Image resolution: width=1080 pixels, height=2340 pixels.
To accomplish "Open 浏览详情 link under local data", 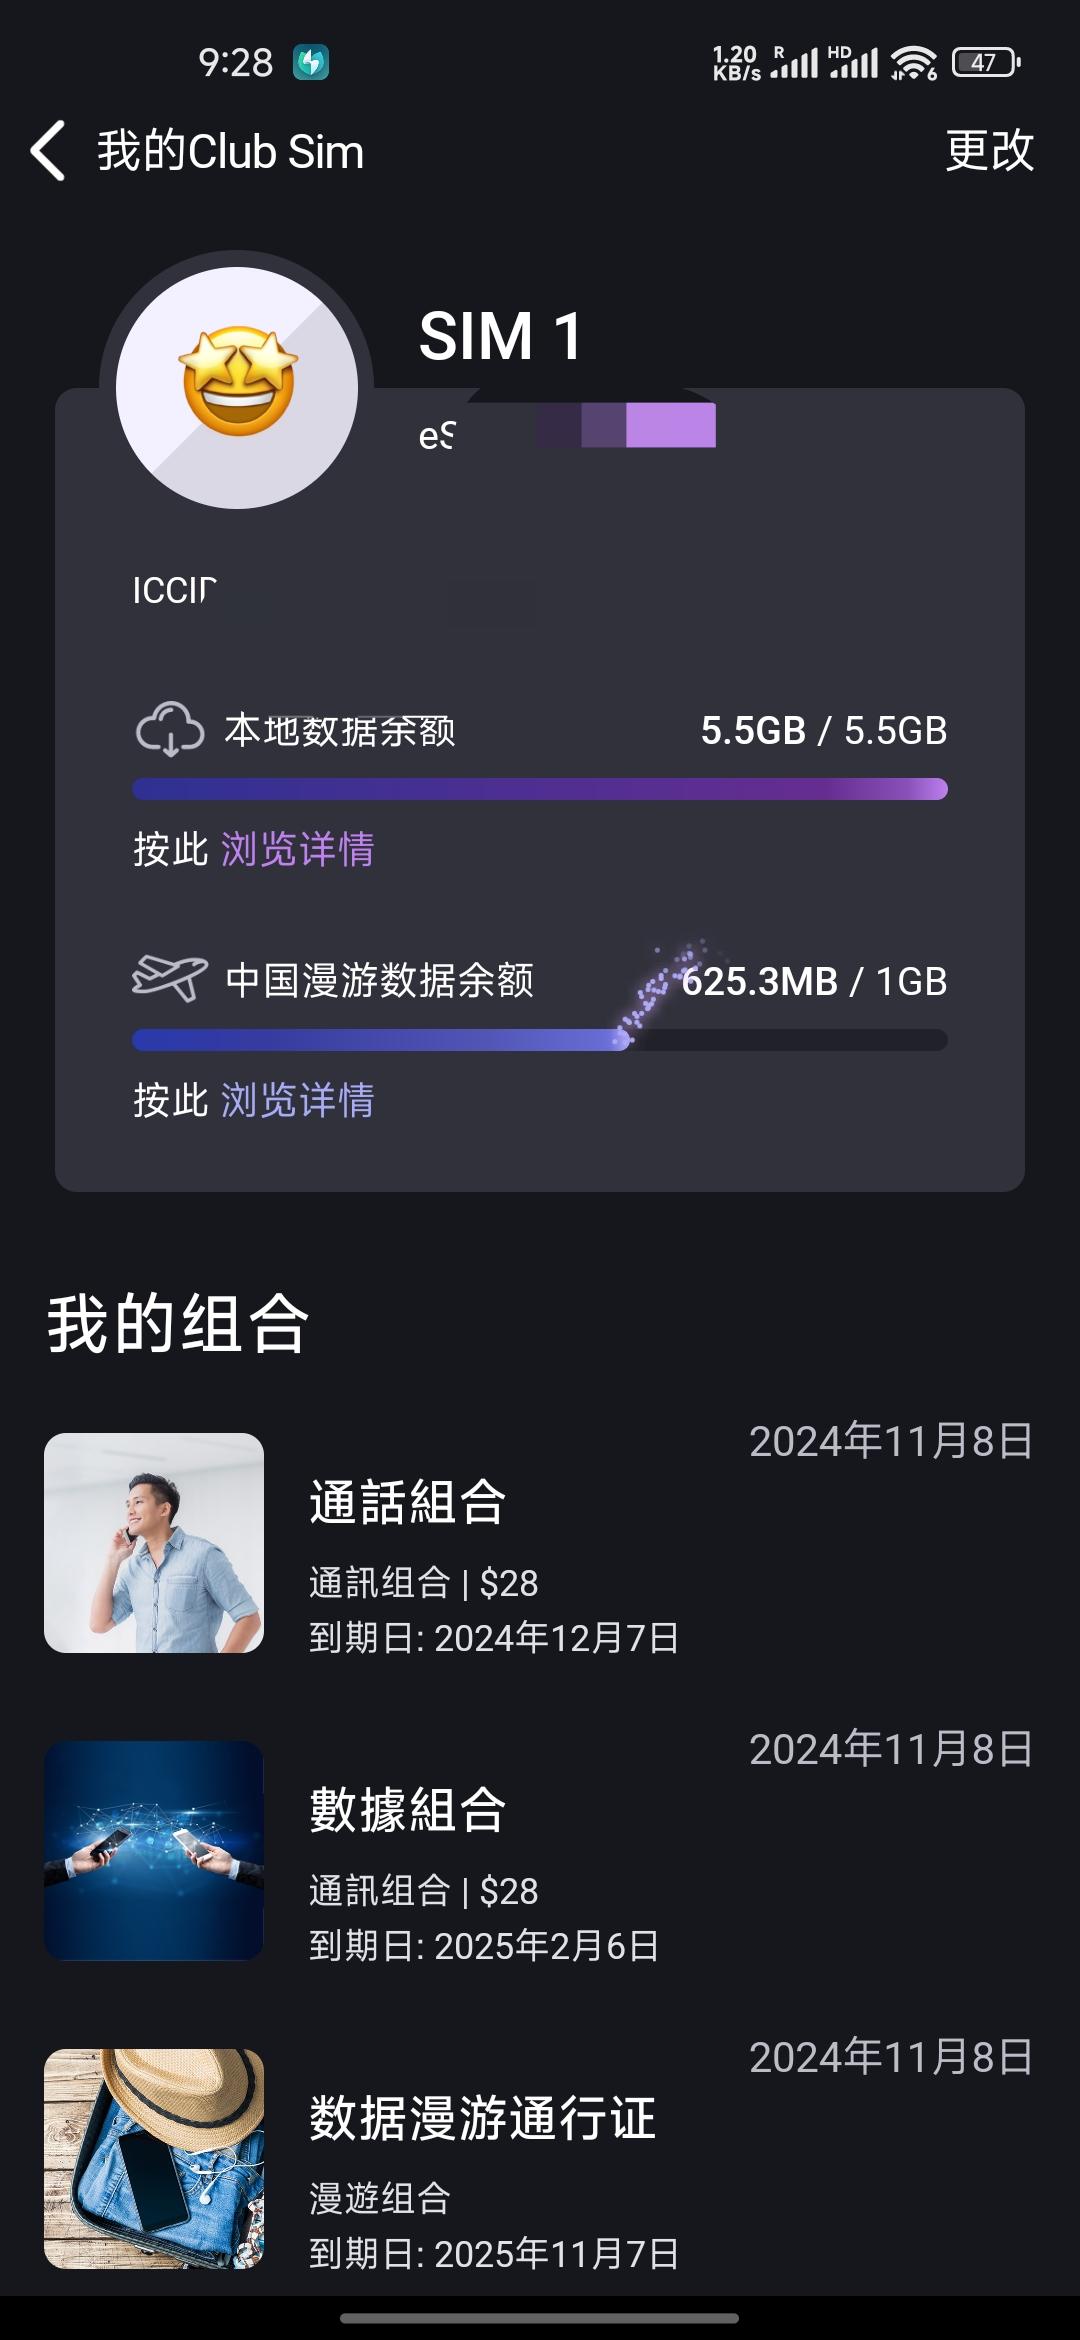I will (297, 849).
